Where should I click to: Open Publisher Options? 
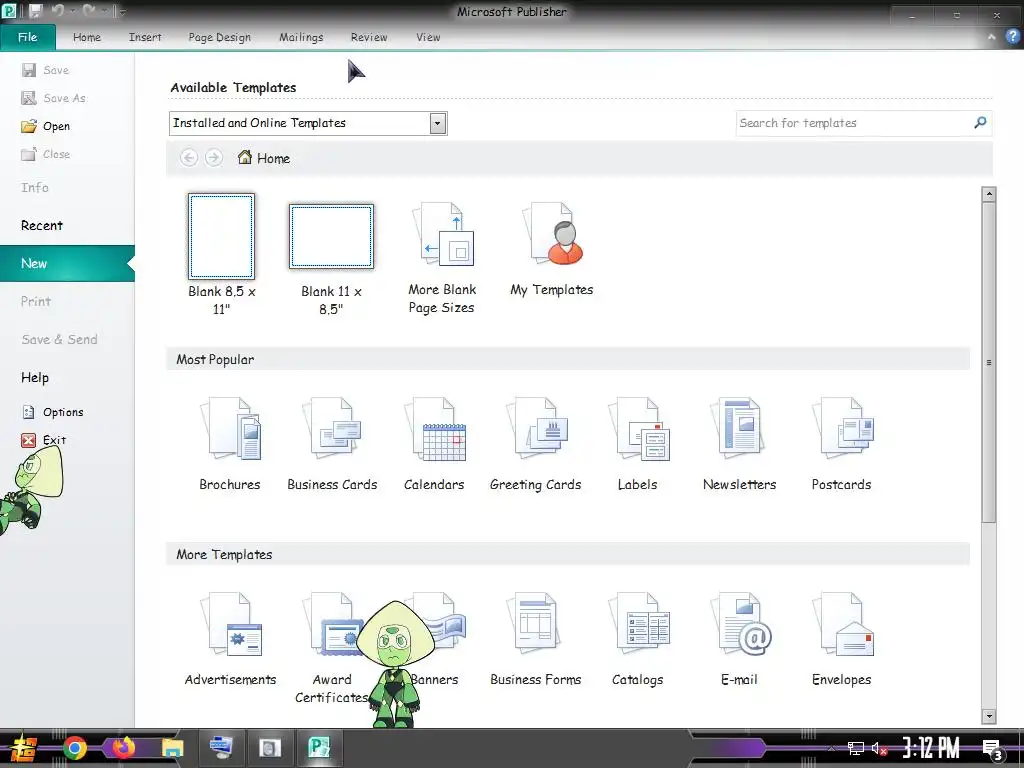click(x=53, y=412)
